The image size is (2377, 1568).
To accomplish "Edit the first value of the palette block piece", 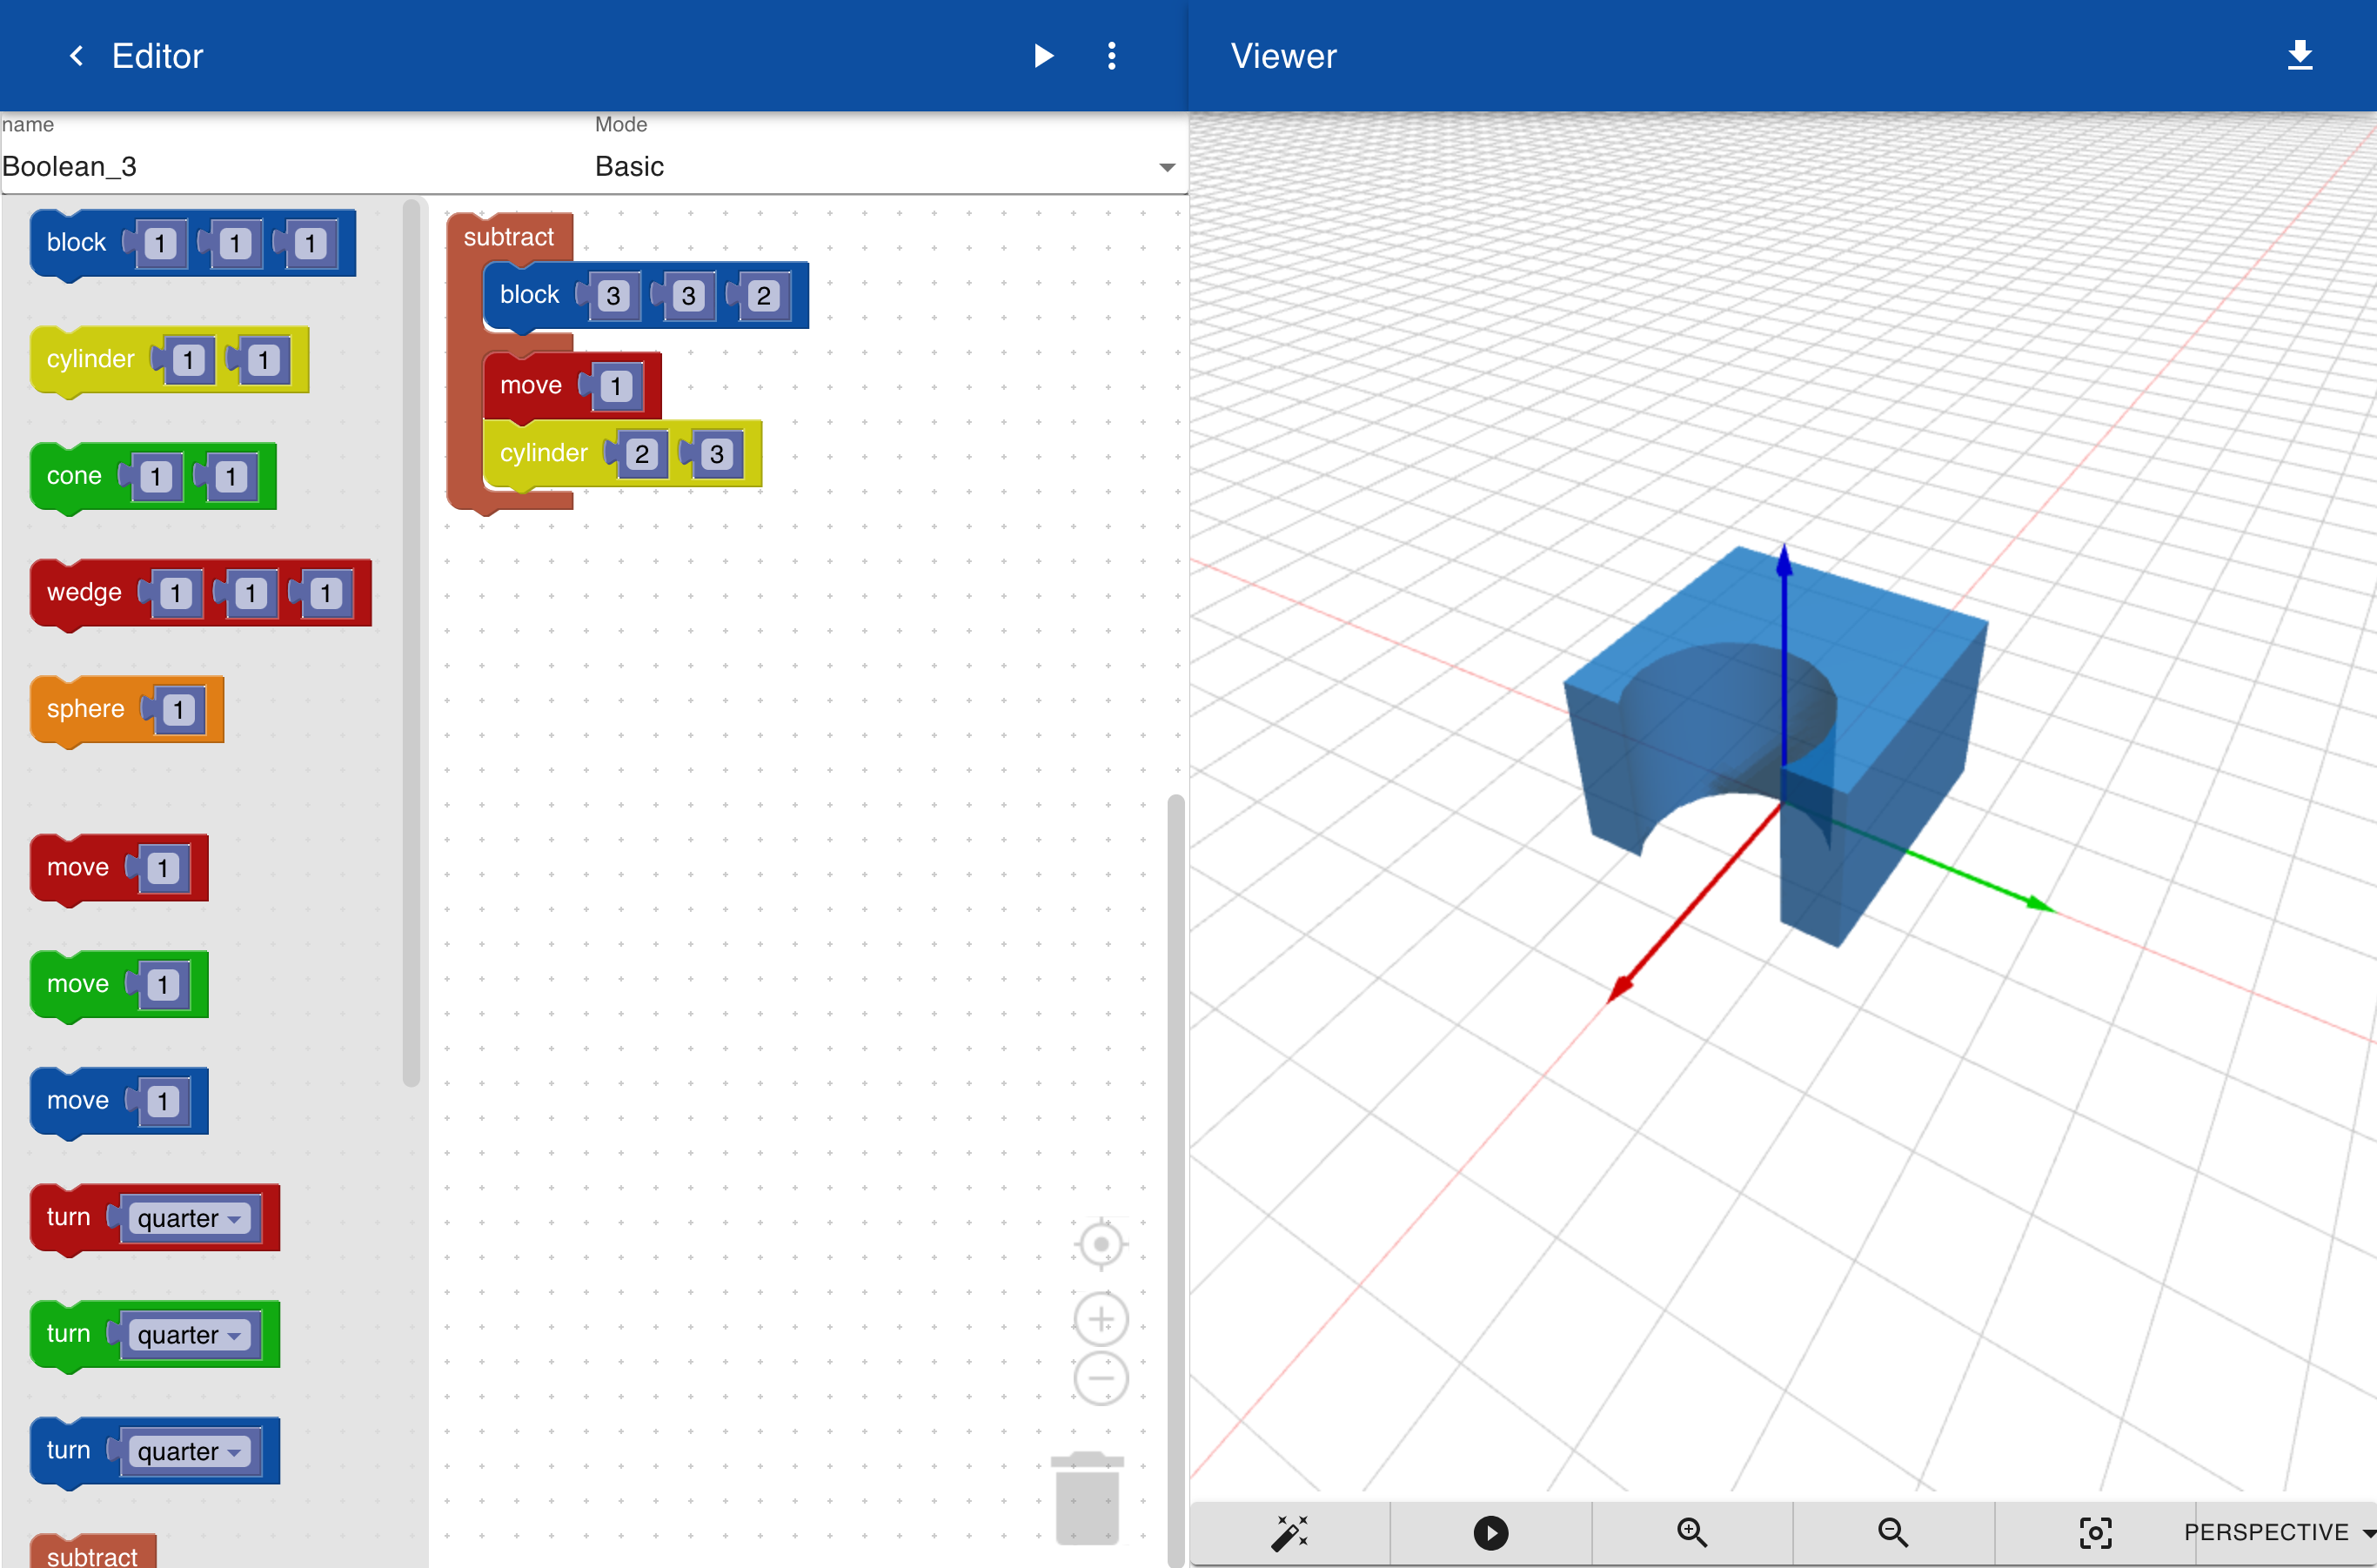I will pos(160,244).
